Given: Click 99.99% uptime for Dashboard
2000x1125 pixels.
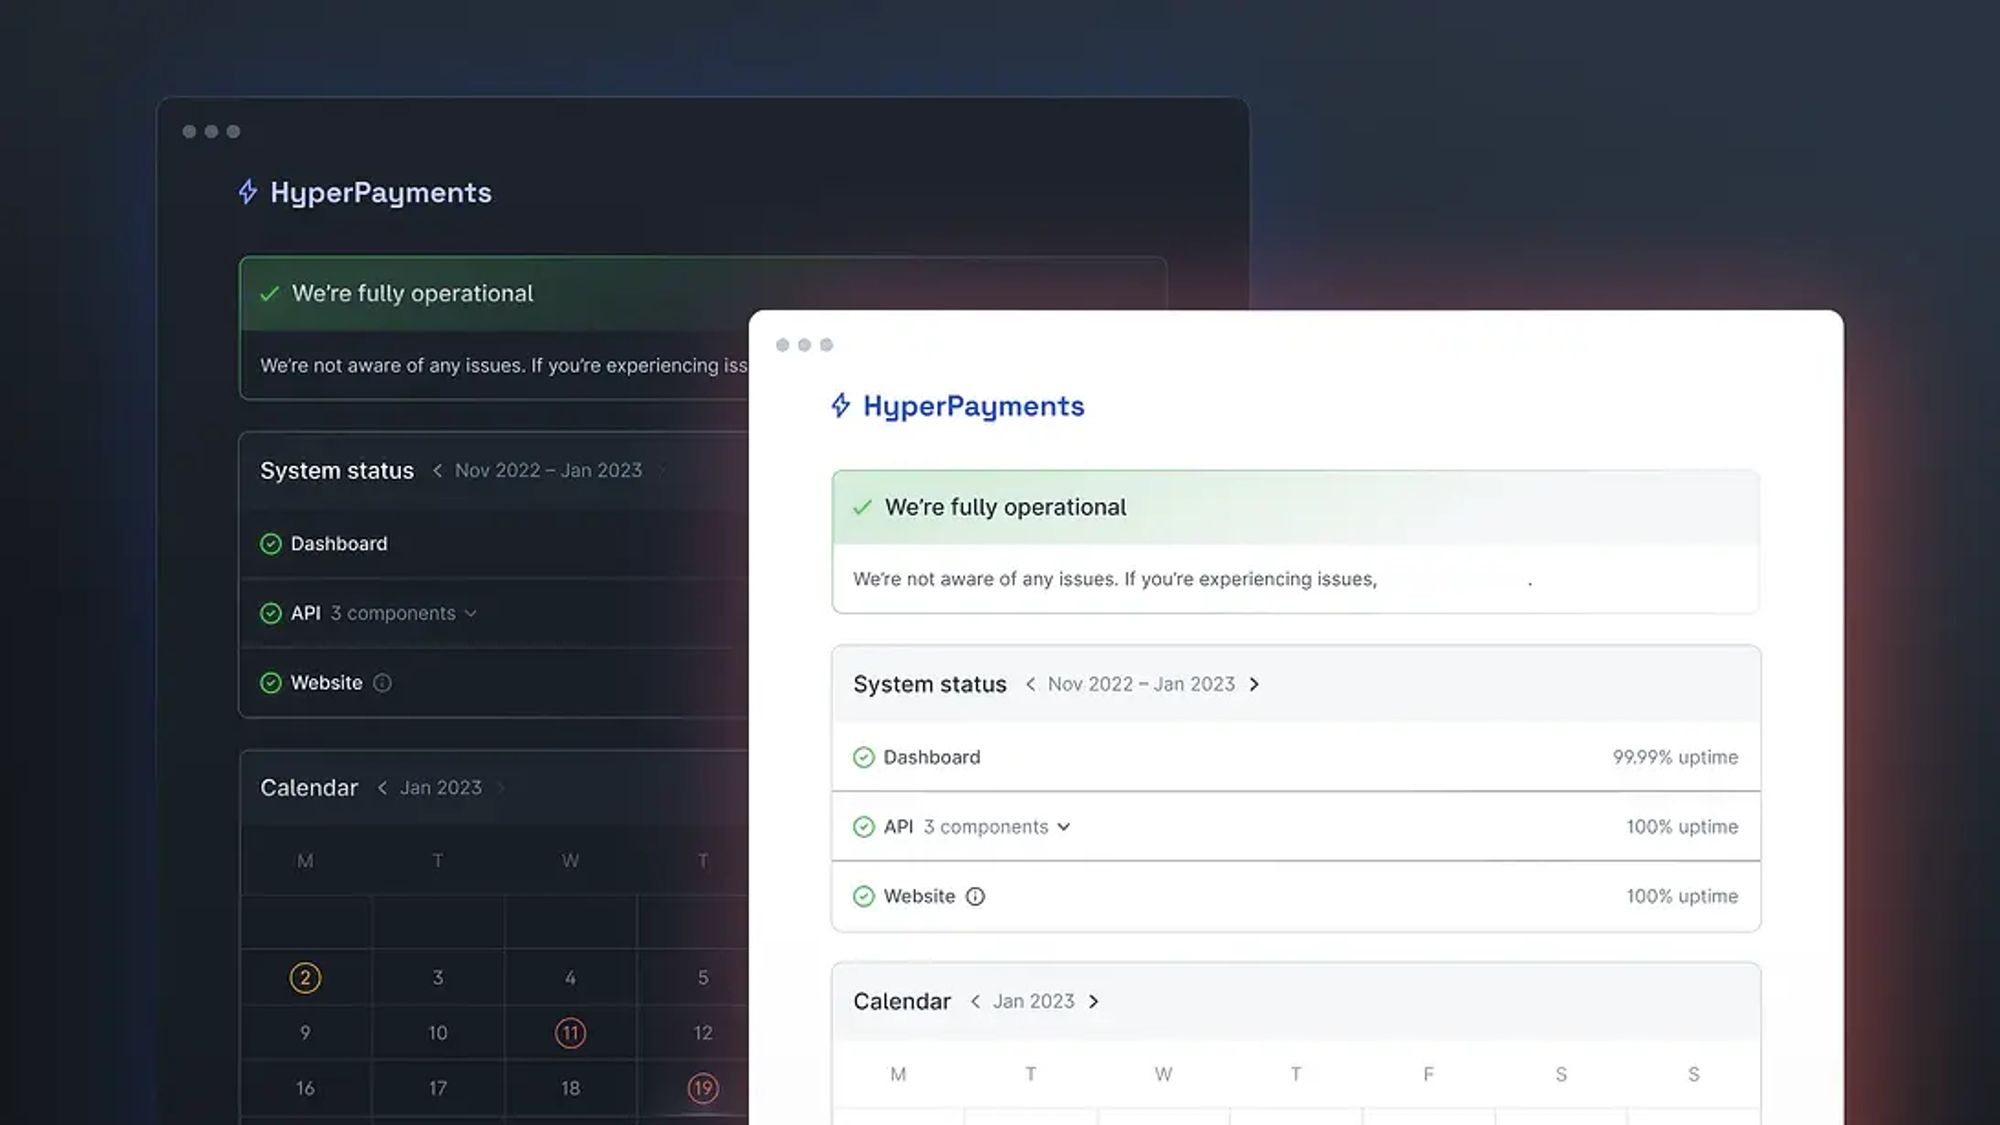Looking at the screenshot, I should tap(1675, 757).
